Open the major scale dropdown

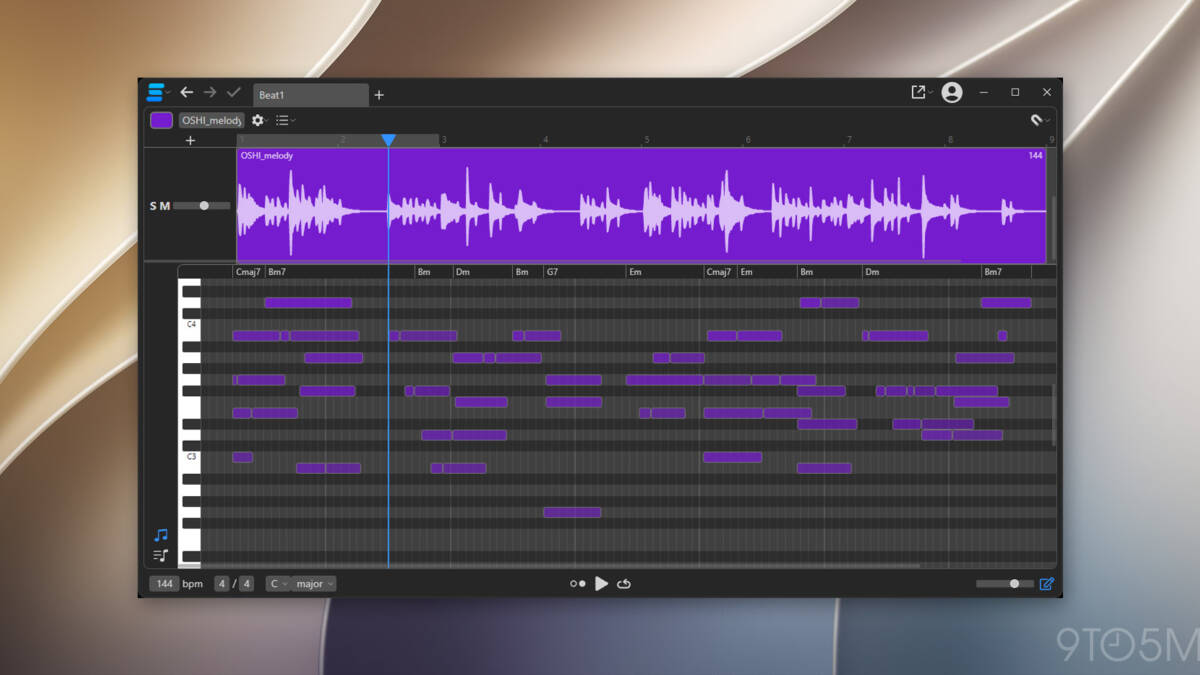314,583
